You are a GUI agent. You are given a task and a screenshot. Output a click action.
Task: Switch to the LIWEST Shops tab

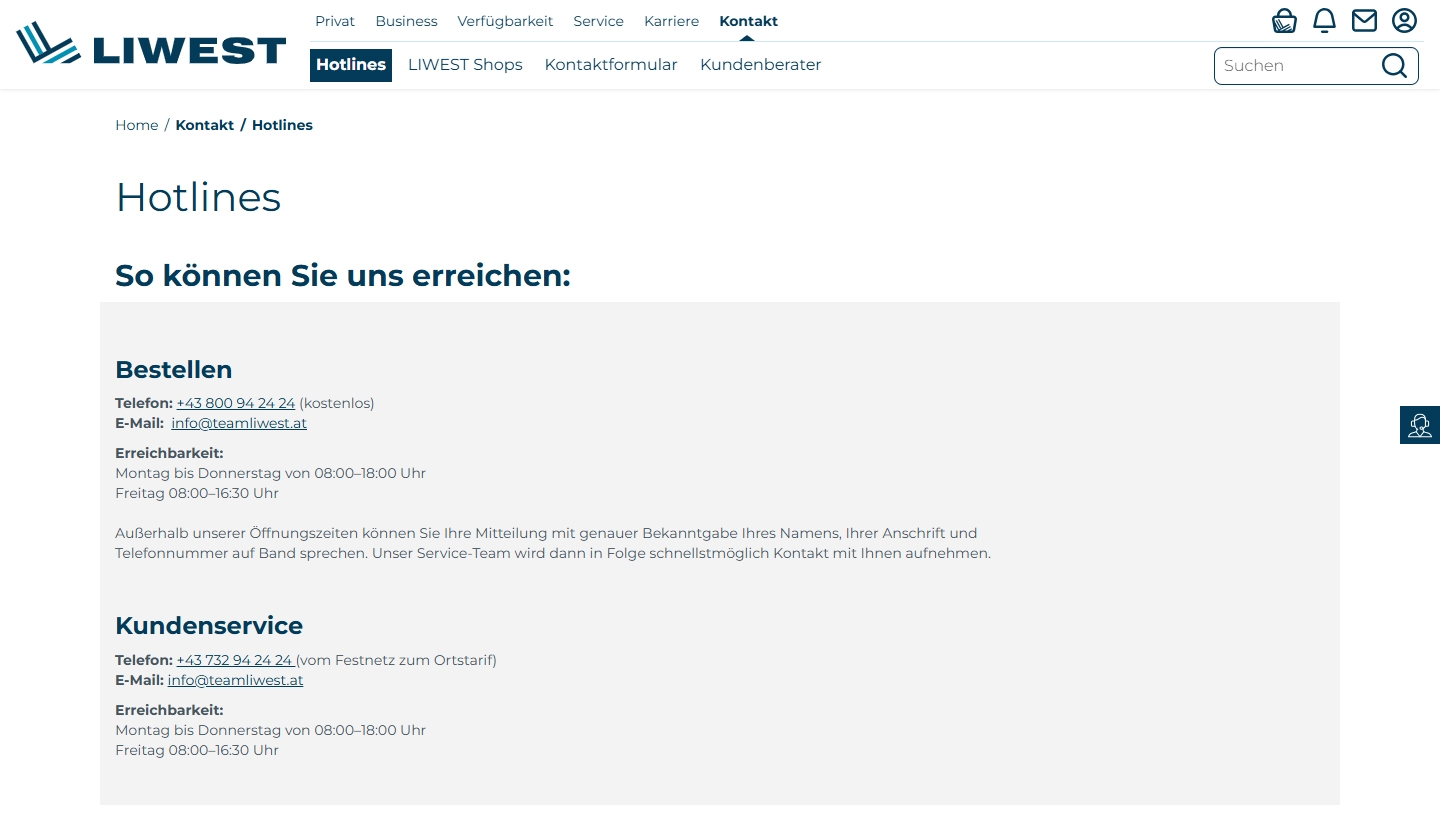465,65
